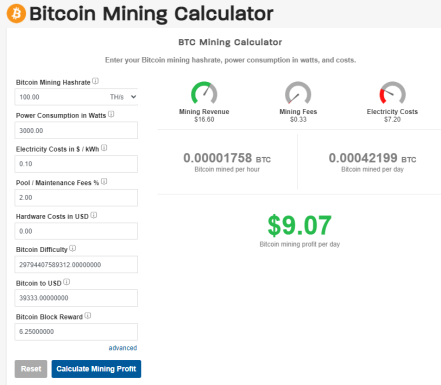Open info icon beside Power Consumption in Watts
The height and width of the screenshot is (385, 441).
point(111,114)
